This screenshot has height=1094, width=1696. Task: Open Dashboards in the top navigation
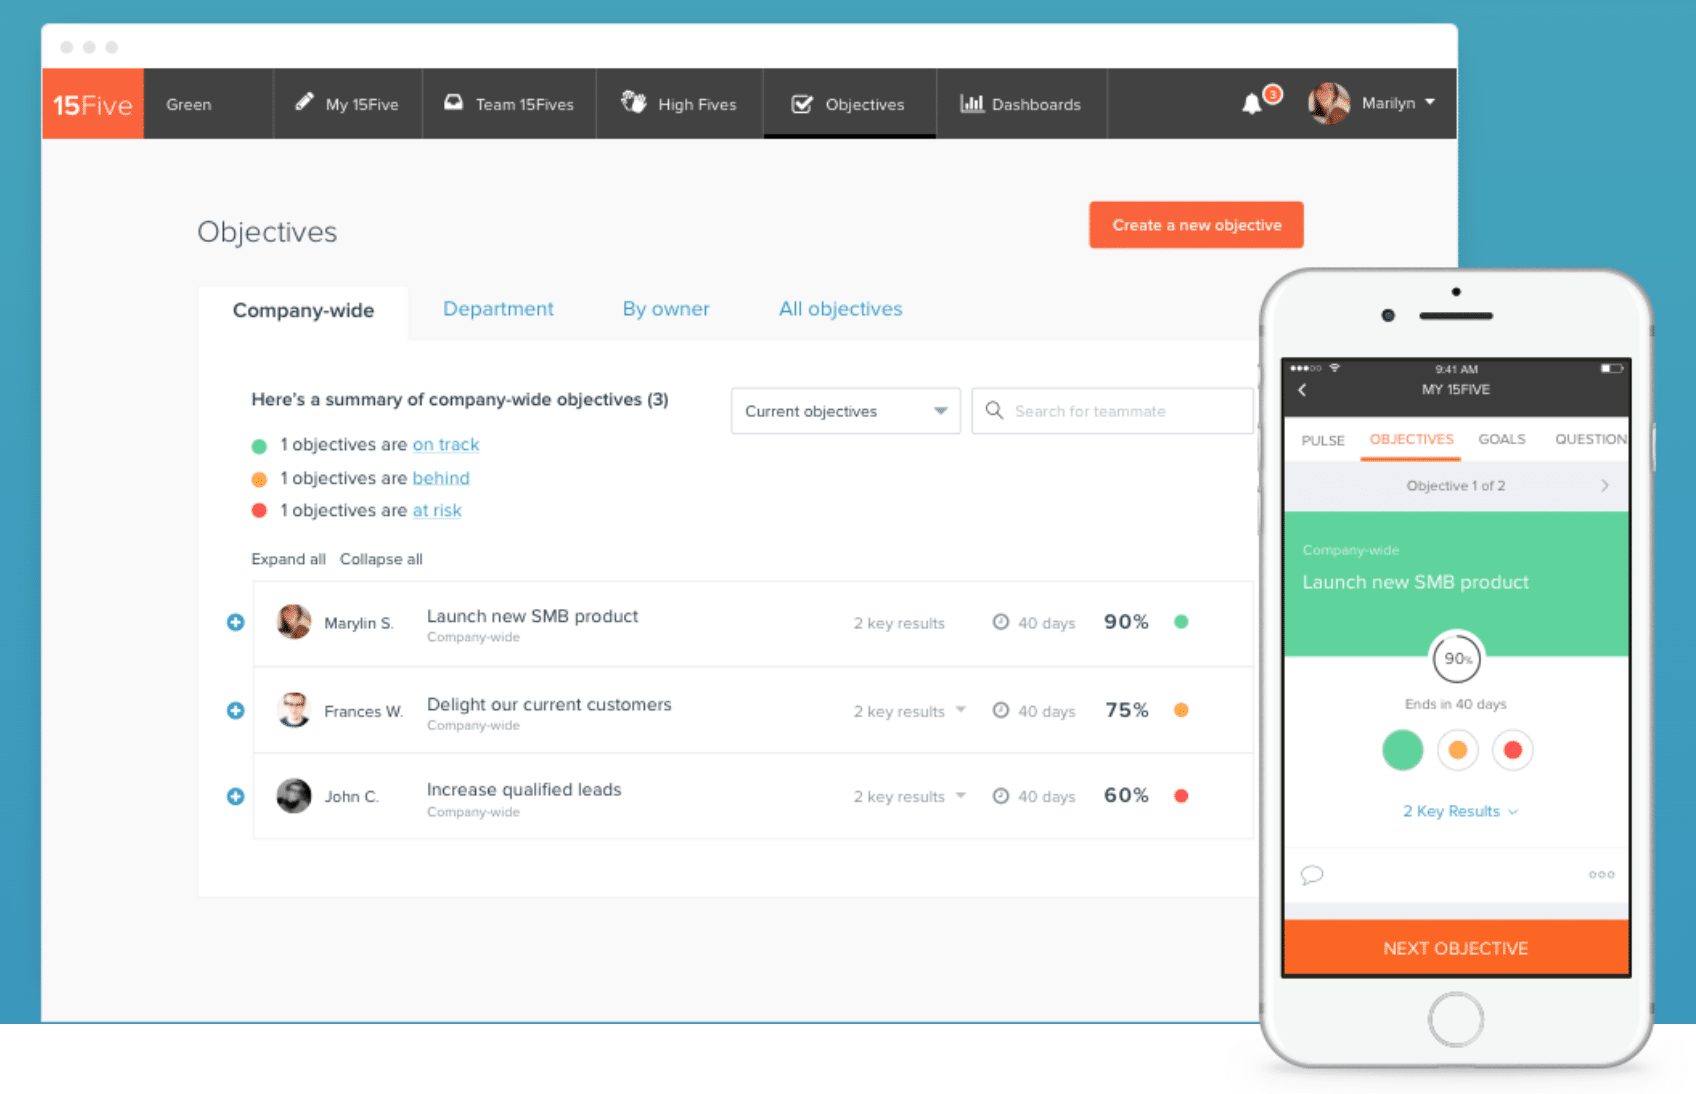pos(1021,104)
